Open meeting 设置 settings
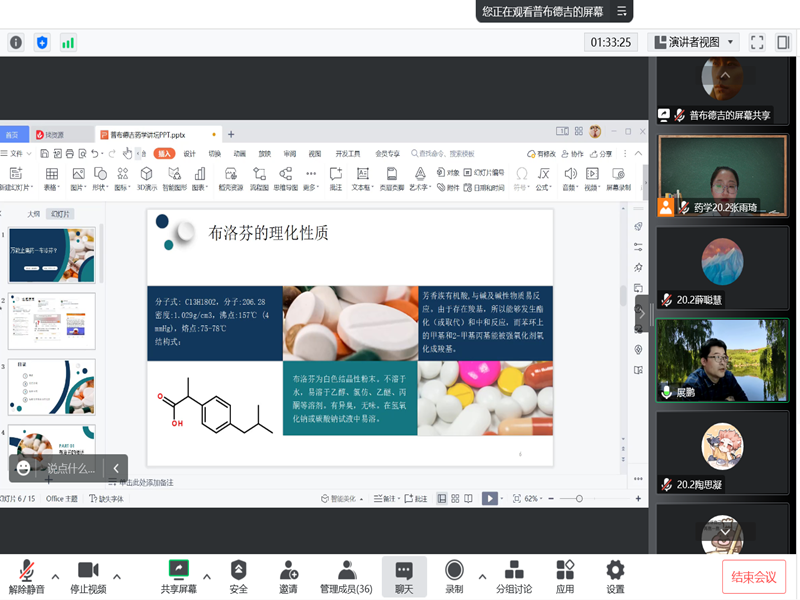The height and width of the screenshot is (600, 800). (615, 575)
